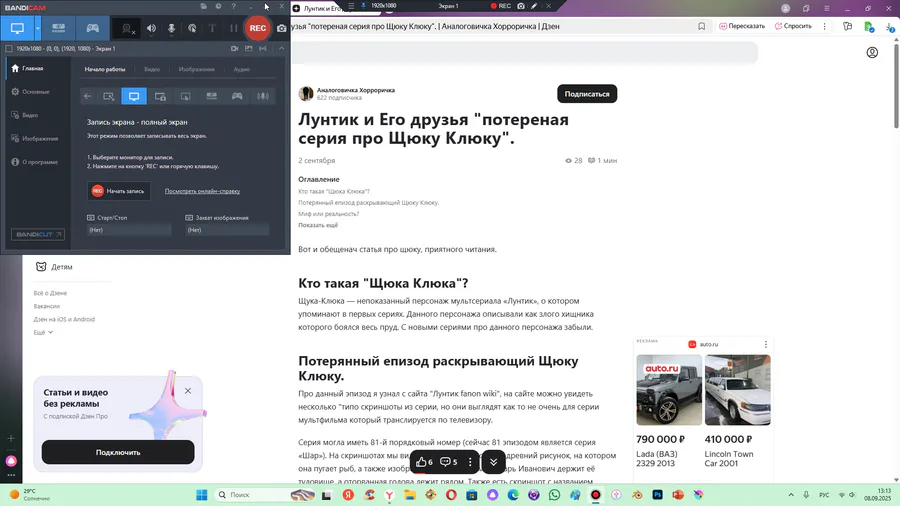The image size is (900, 506).
Task: Select Bandicam screen recording mode button
Action: point(17,28)
